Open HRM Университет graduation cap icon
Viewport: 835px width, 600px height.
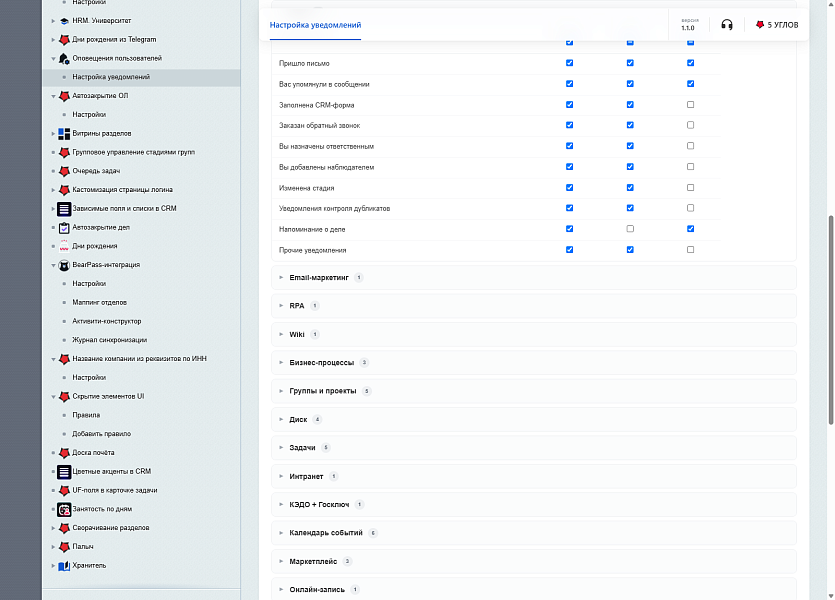tap(64, 21)
